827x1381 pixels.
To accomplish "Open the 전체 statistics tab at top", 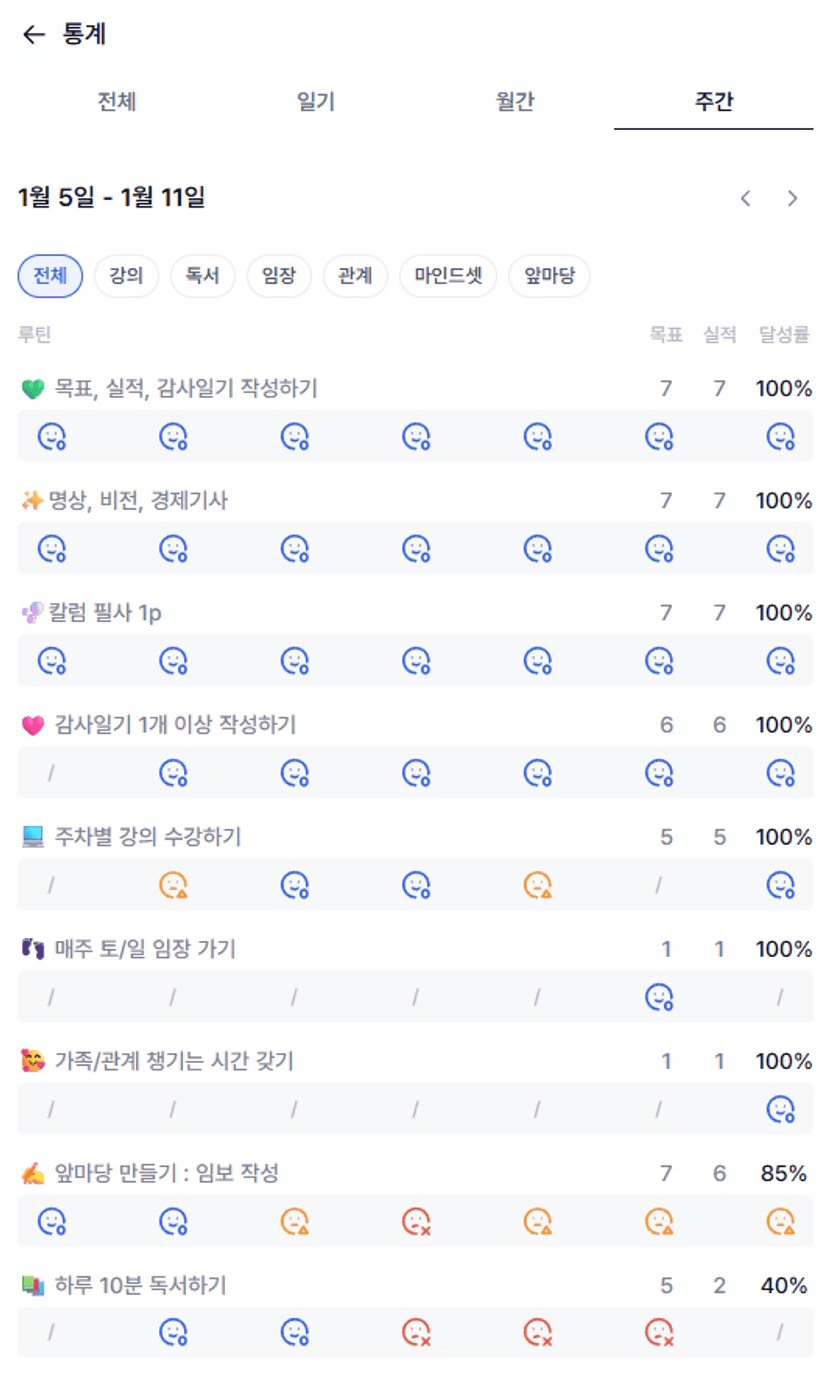I will [x=117, y=102].
